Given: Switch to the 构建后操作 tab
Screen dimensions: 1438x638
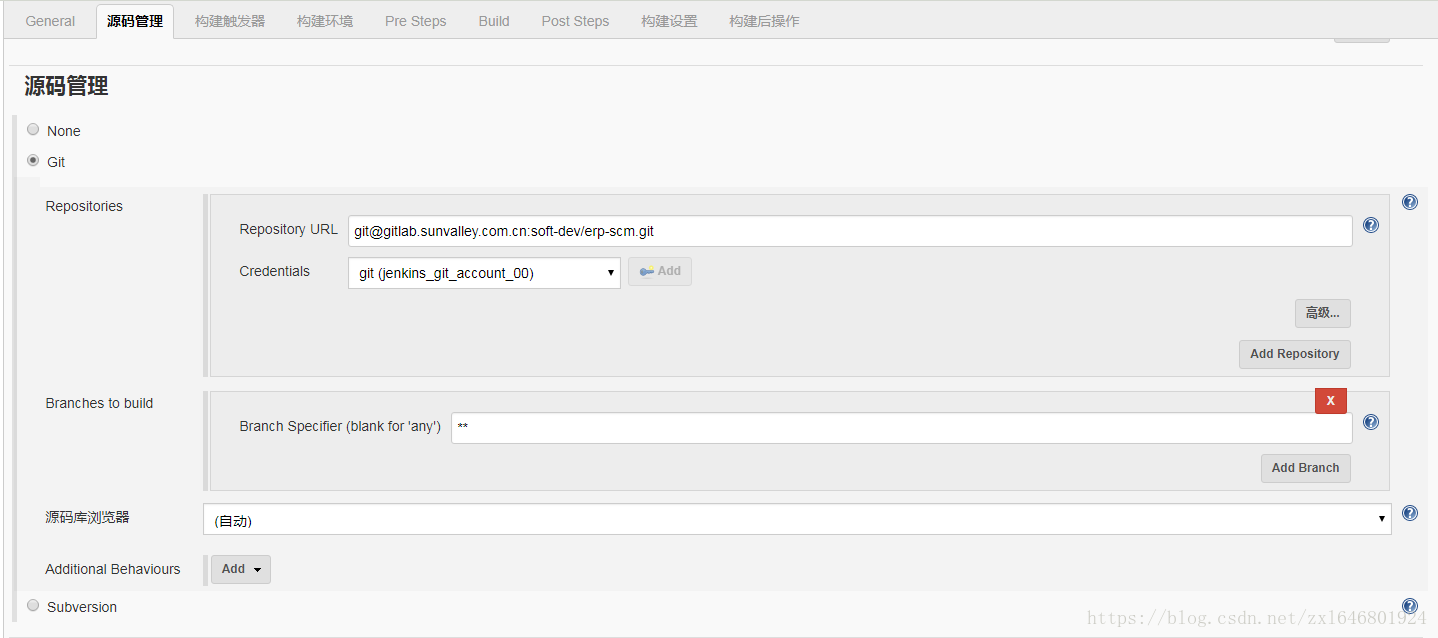Looking at the screenshot, I should click(x=764, y=21).
